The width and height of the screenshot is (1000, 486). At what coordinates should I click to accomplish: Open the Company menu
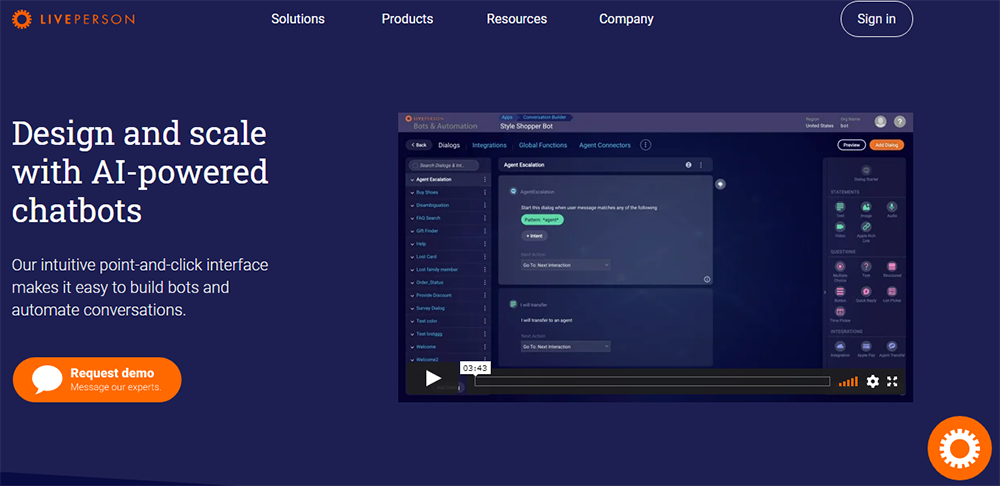(626, 19)
